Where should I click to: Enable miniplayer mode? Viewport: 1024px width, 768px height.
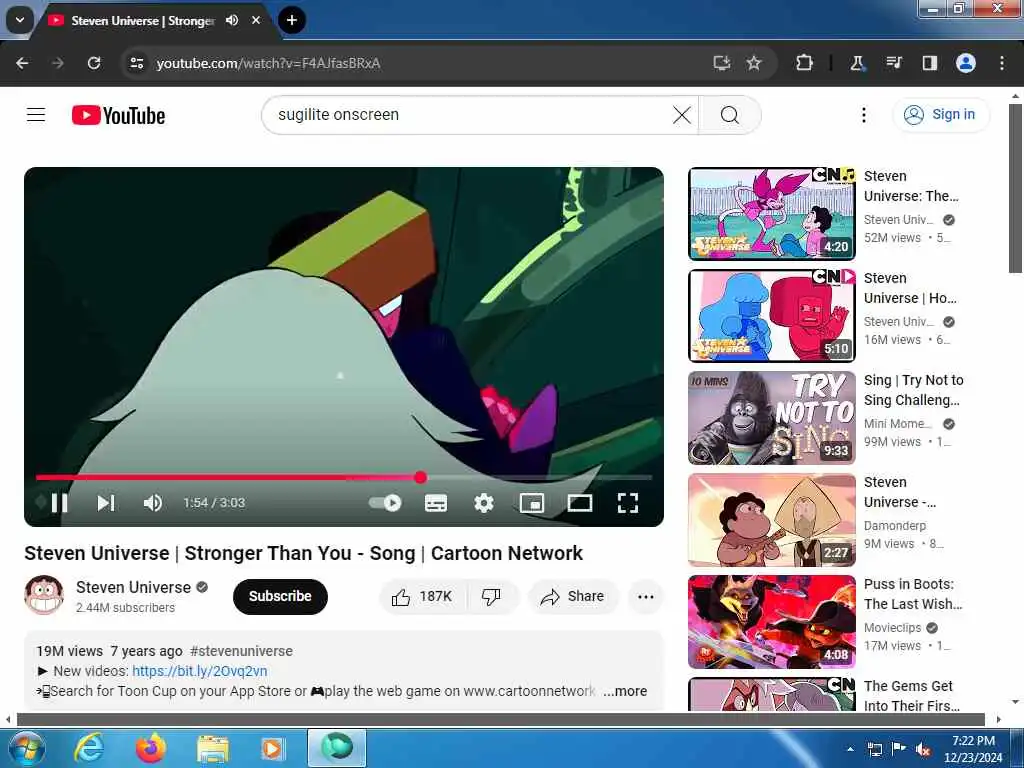[x=532, y=503]
